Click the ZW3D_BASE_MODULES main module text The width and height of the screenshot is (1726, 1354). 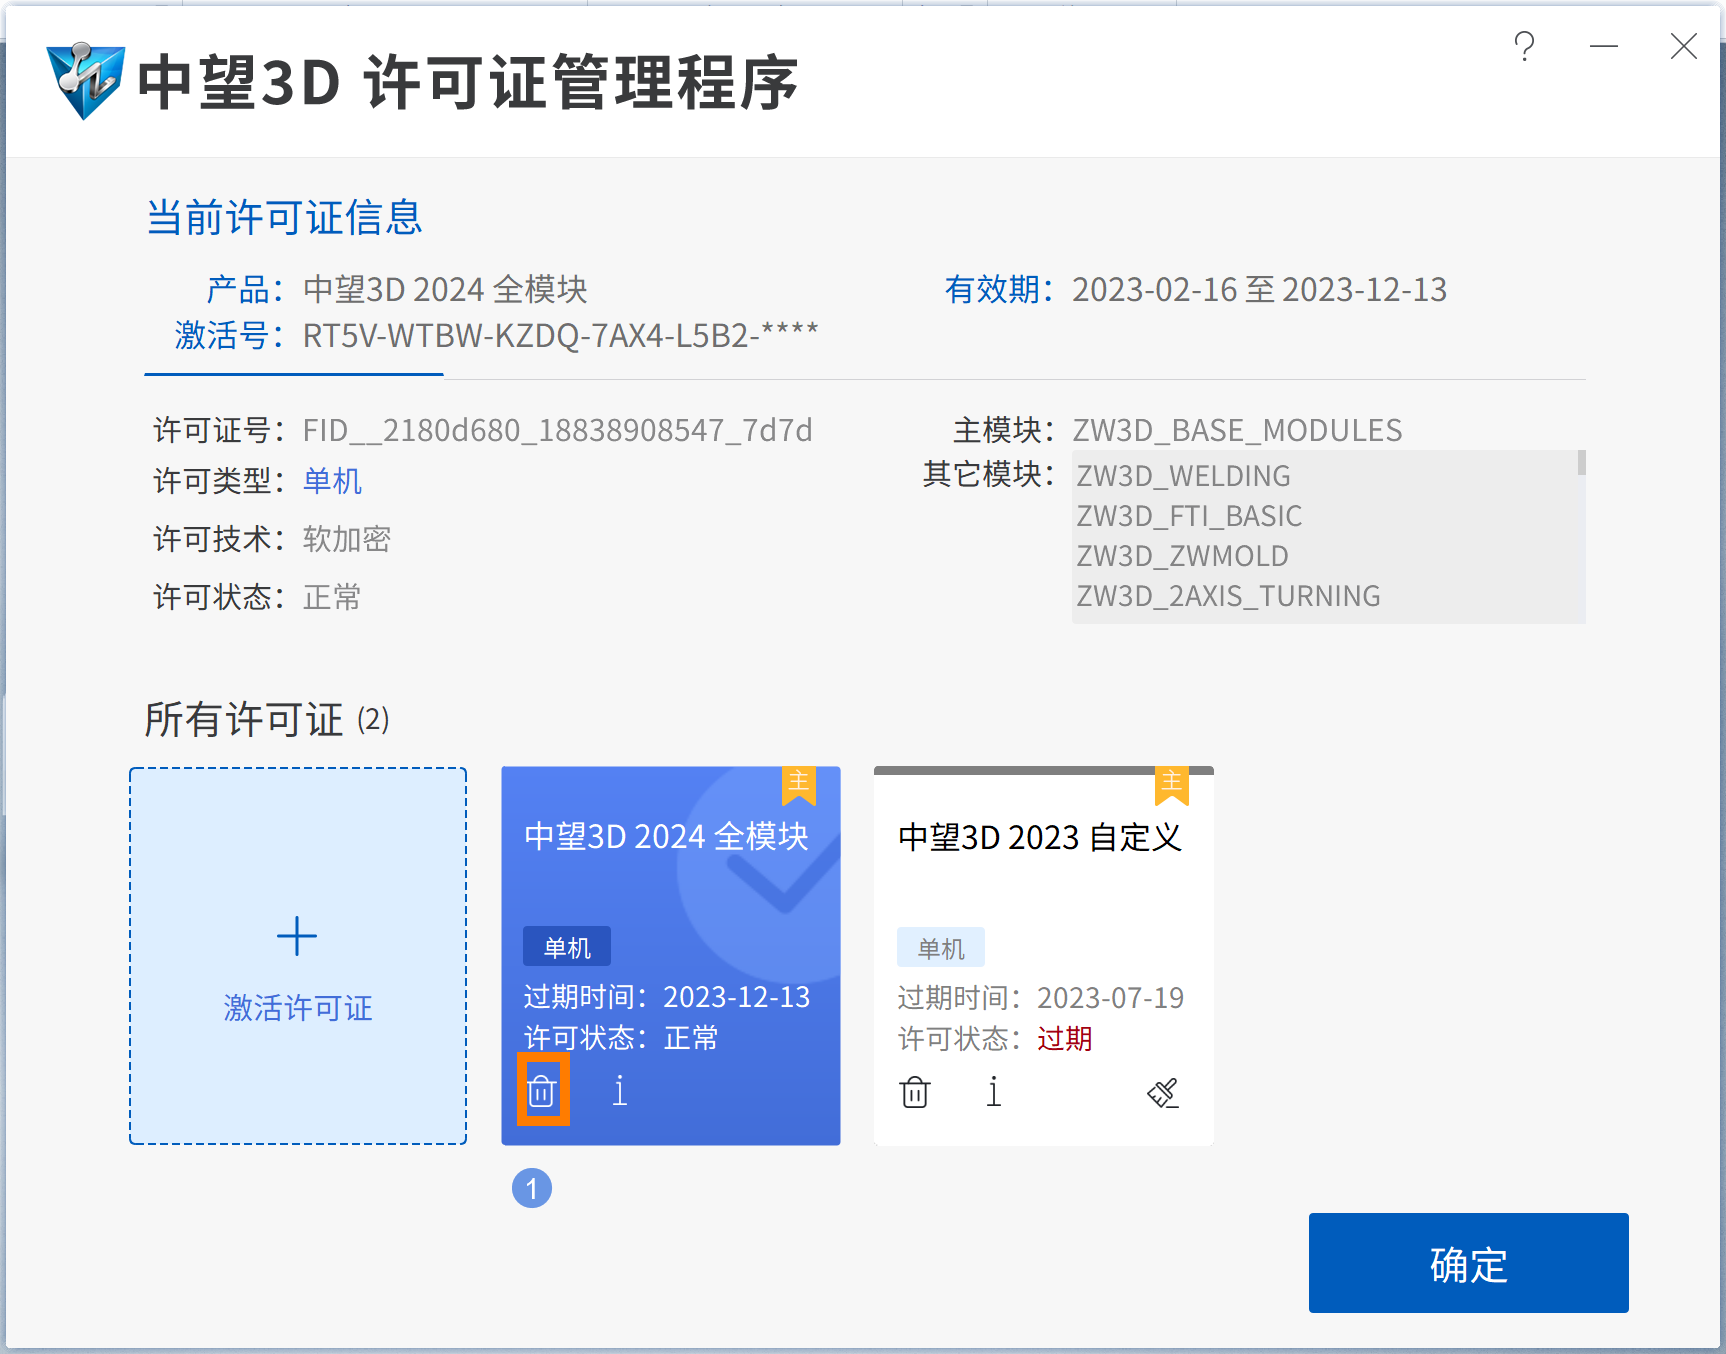click(1237, 430)
